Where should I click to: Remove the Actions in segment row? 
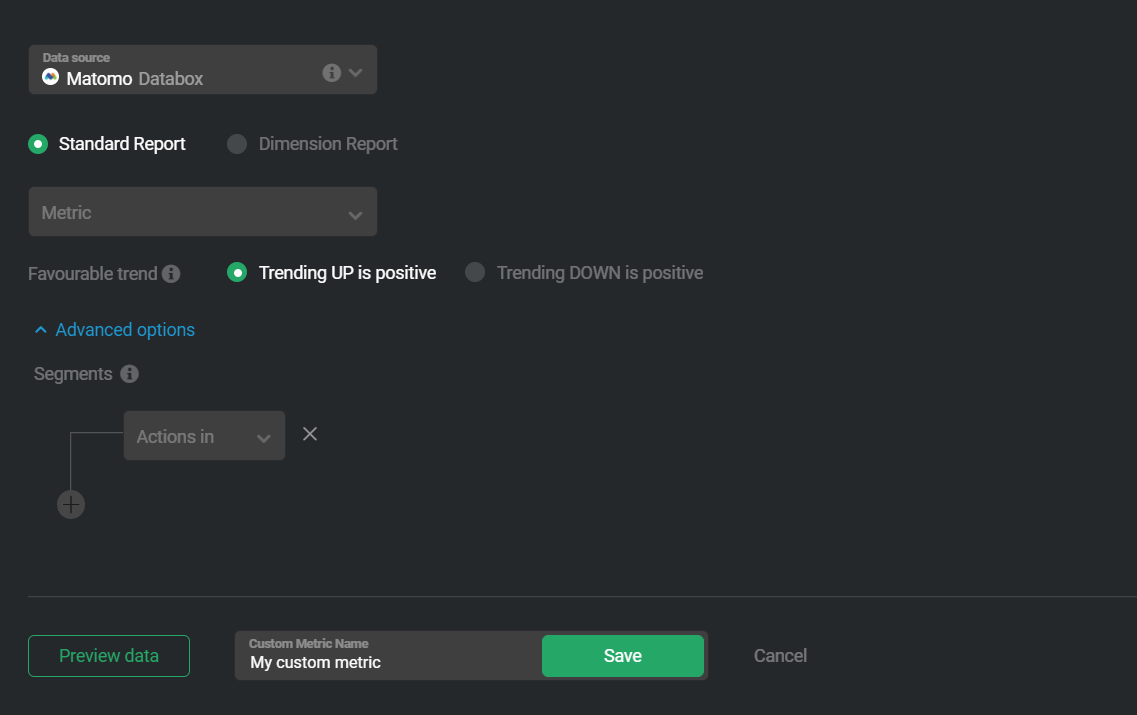pos(310,434)
